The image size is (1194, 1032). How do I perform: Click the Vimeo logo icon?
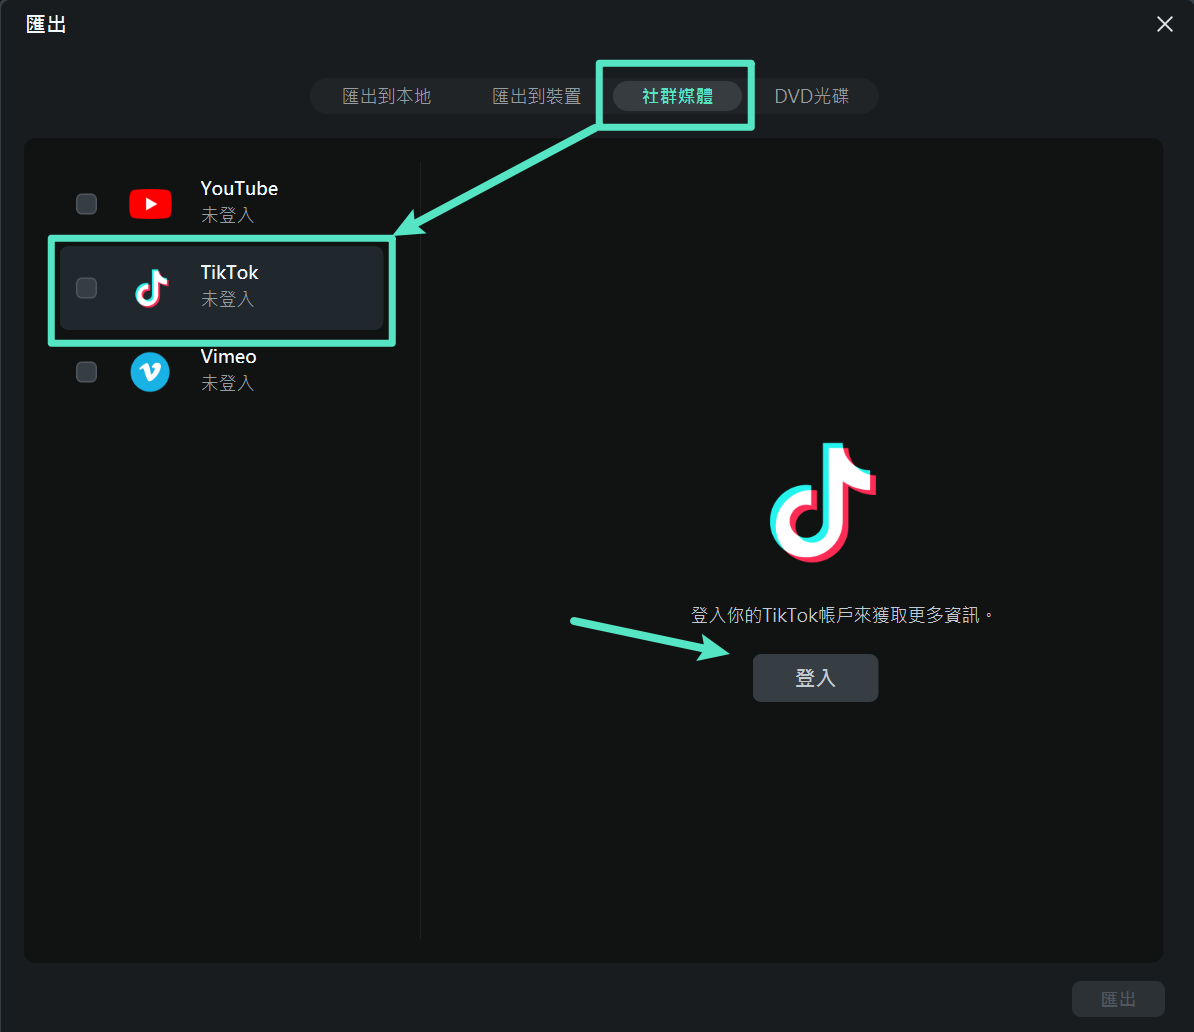tap(150, 372)
